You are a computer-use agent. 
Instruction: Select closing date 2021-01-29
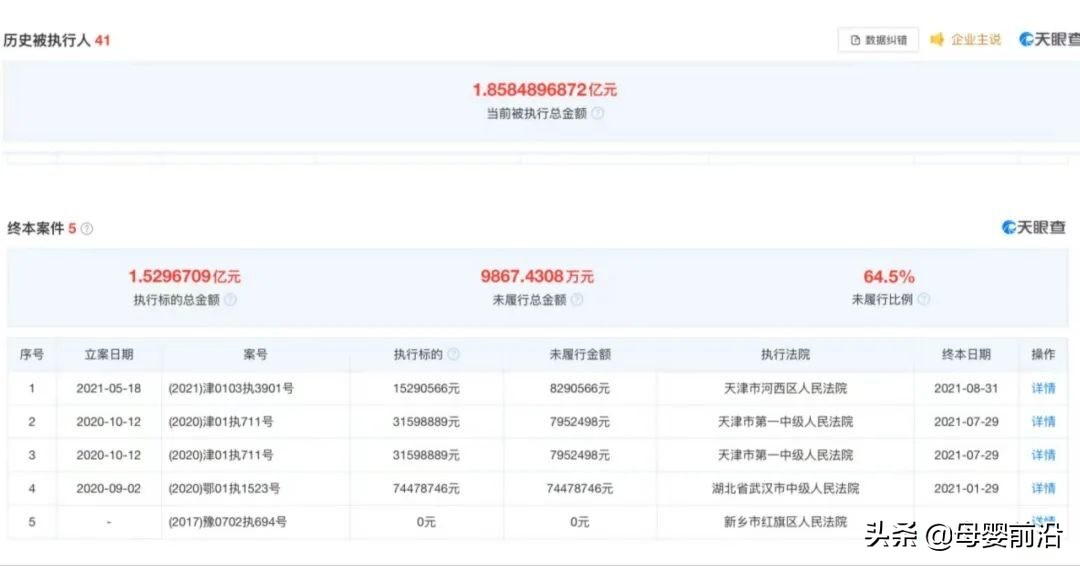(x=966, y=488)
